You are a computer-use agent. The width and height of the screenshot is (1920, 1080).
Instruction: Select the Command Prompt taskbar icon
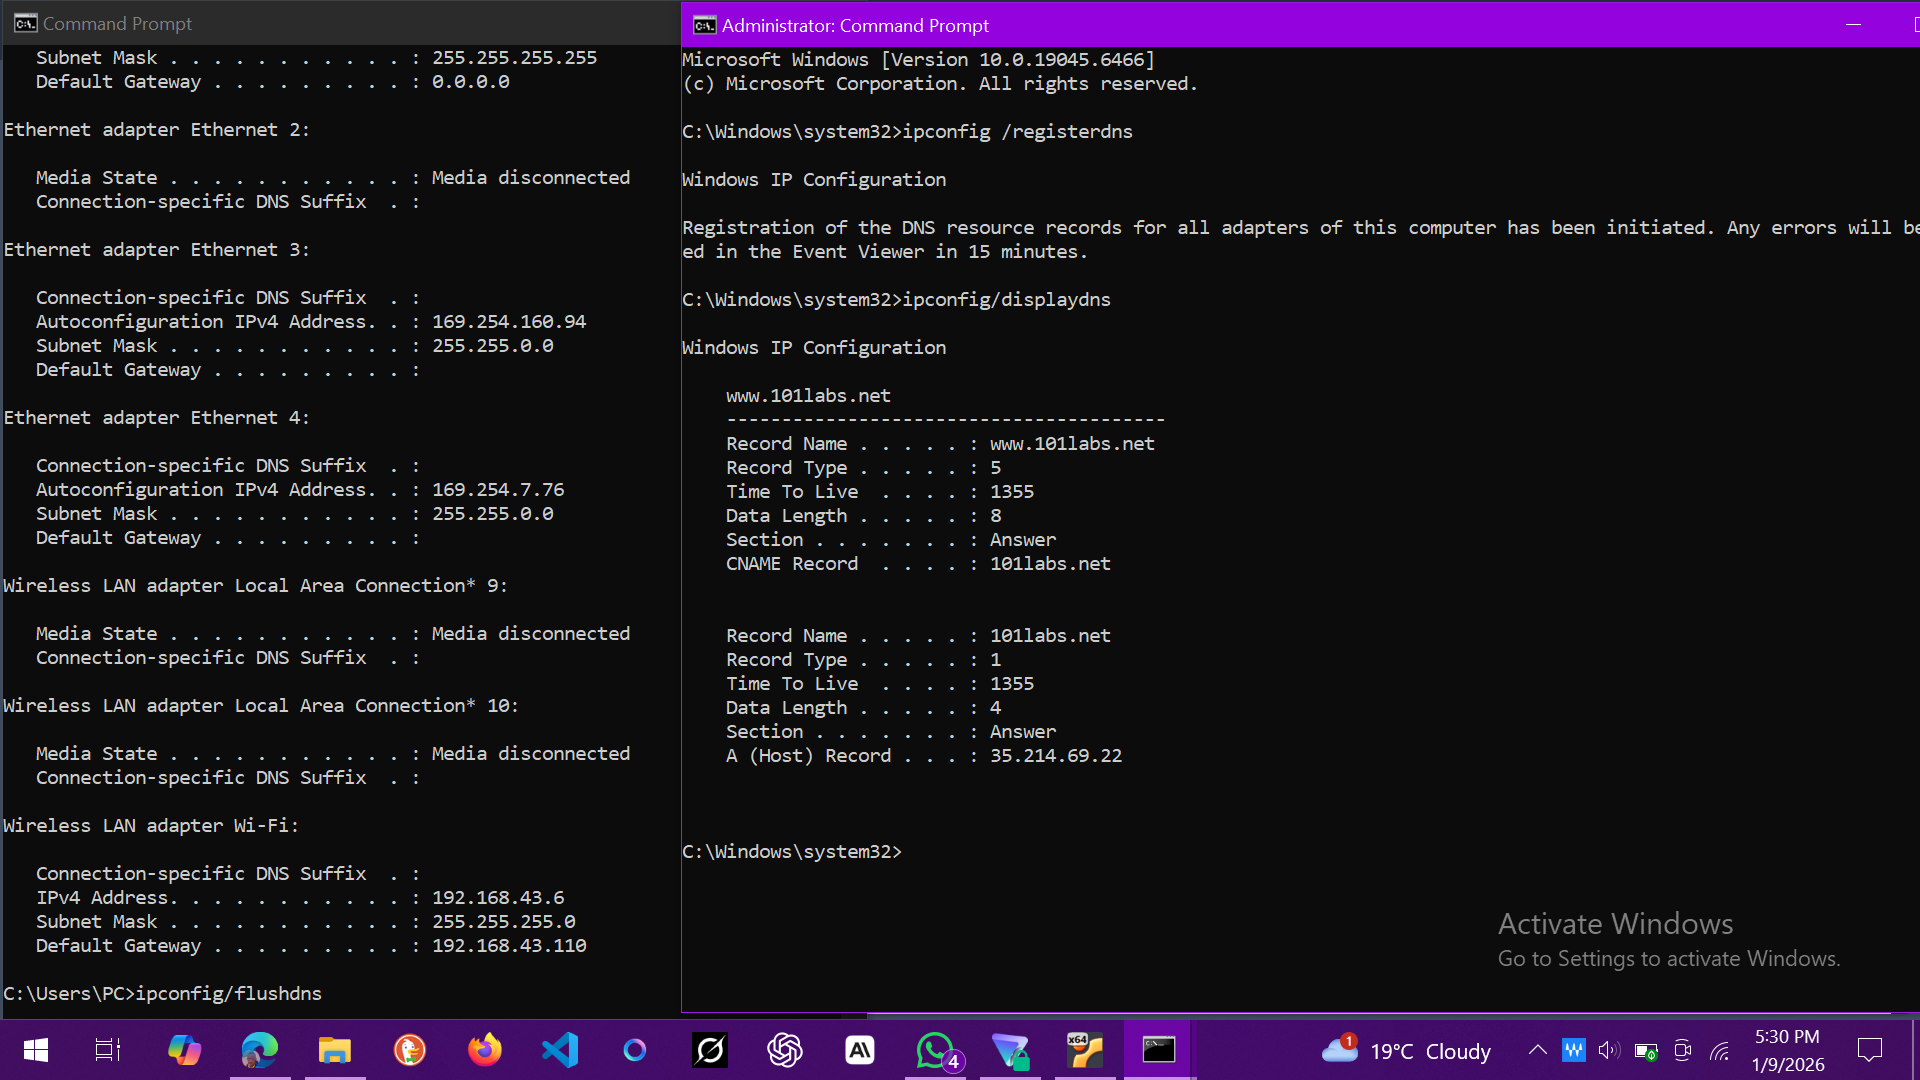coord(1159,1050)
